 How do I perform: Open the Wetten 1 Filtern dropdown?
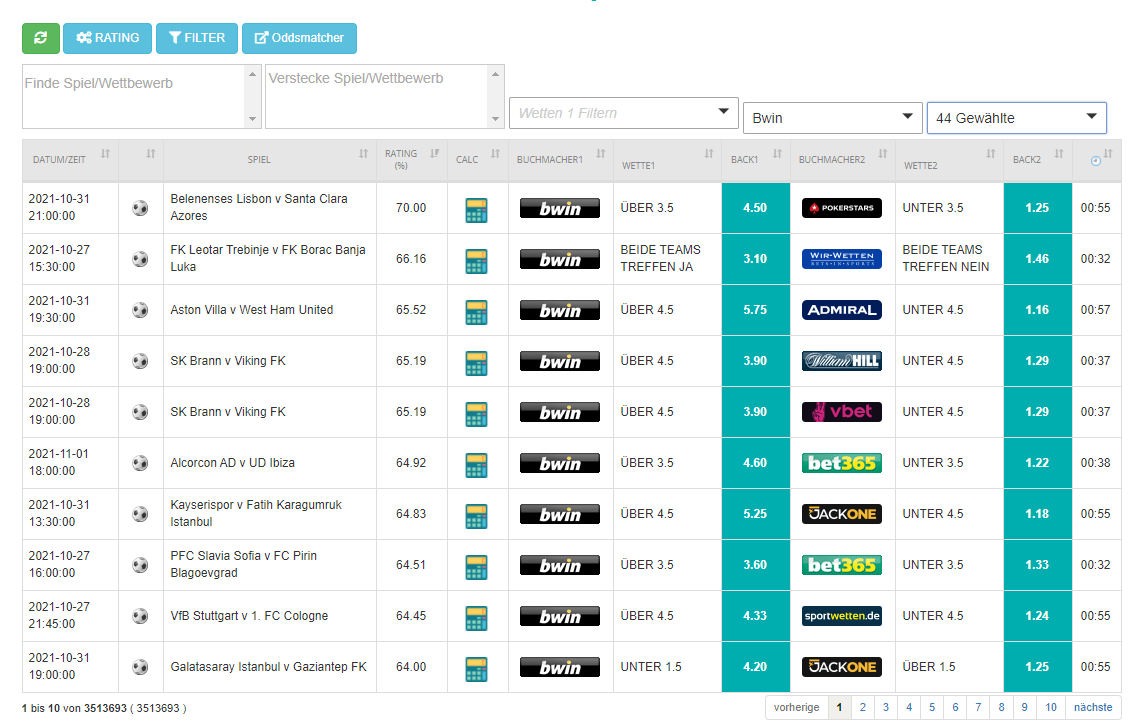[624, 113]
